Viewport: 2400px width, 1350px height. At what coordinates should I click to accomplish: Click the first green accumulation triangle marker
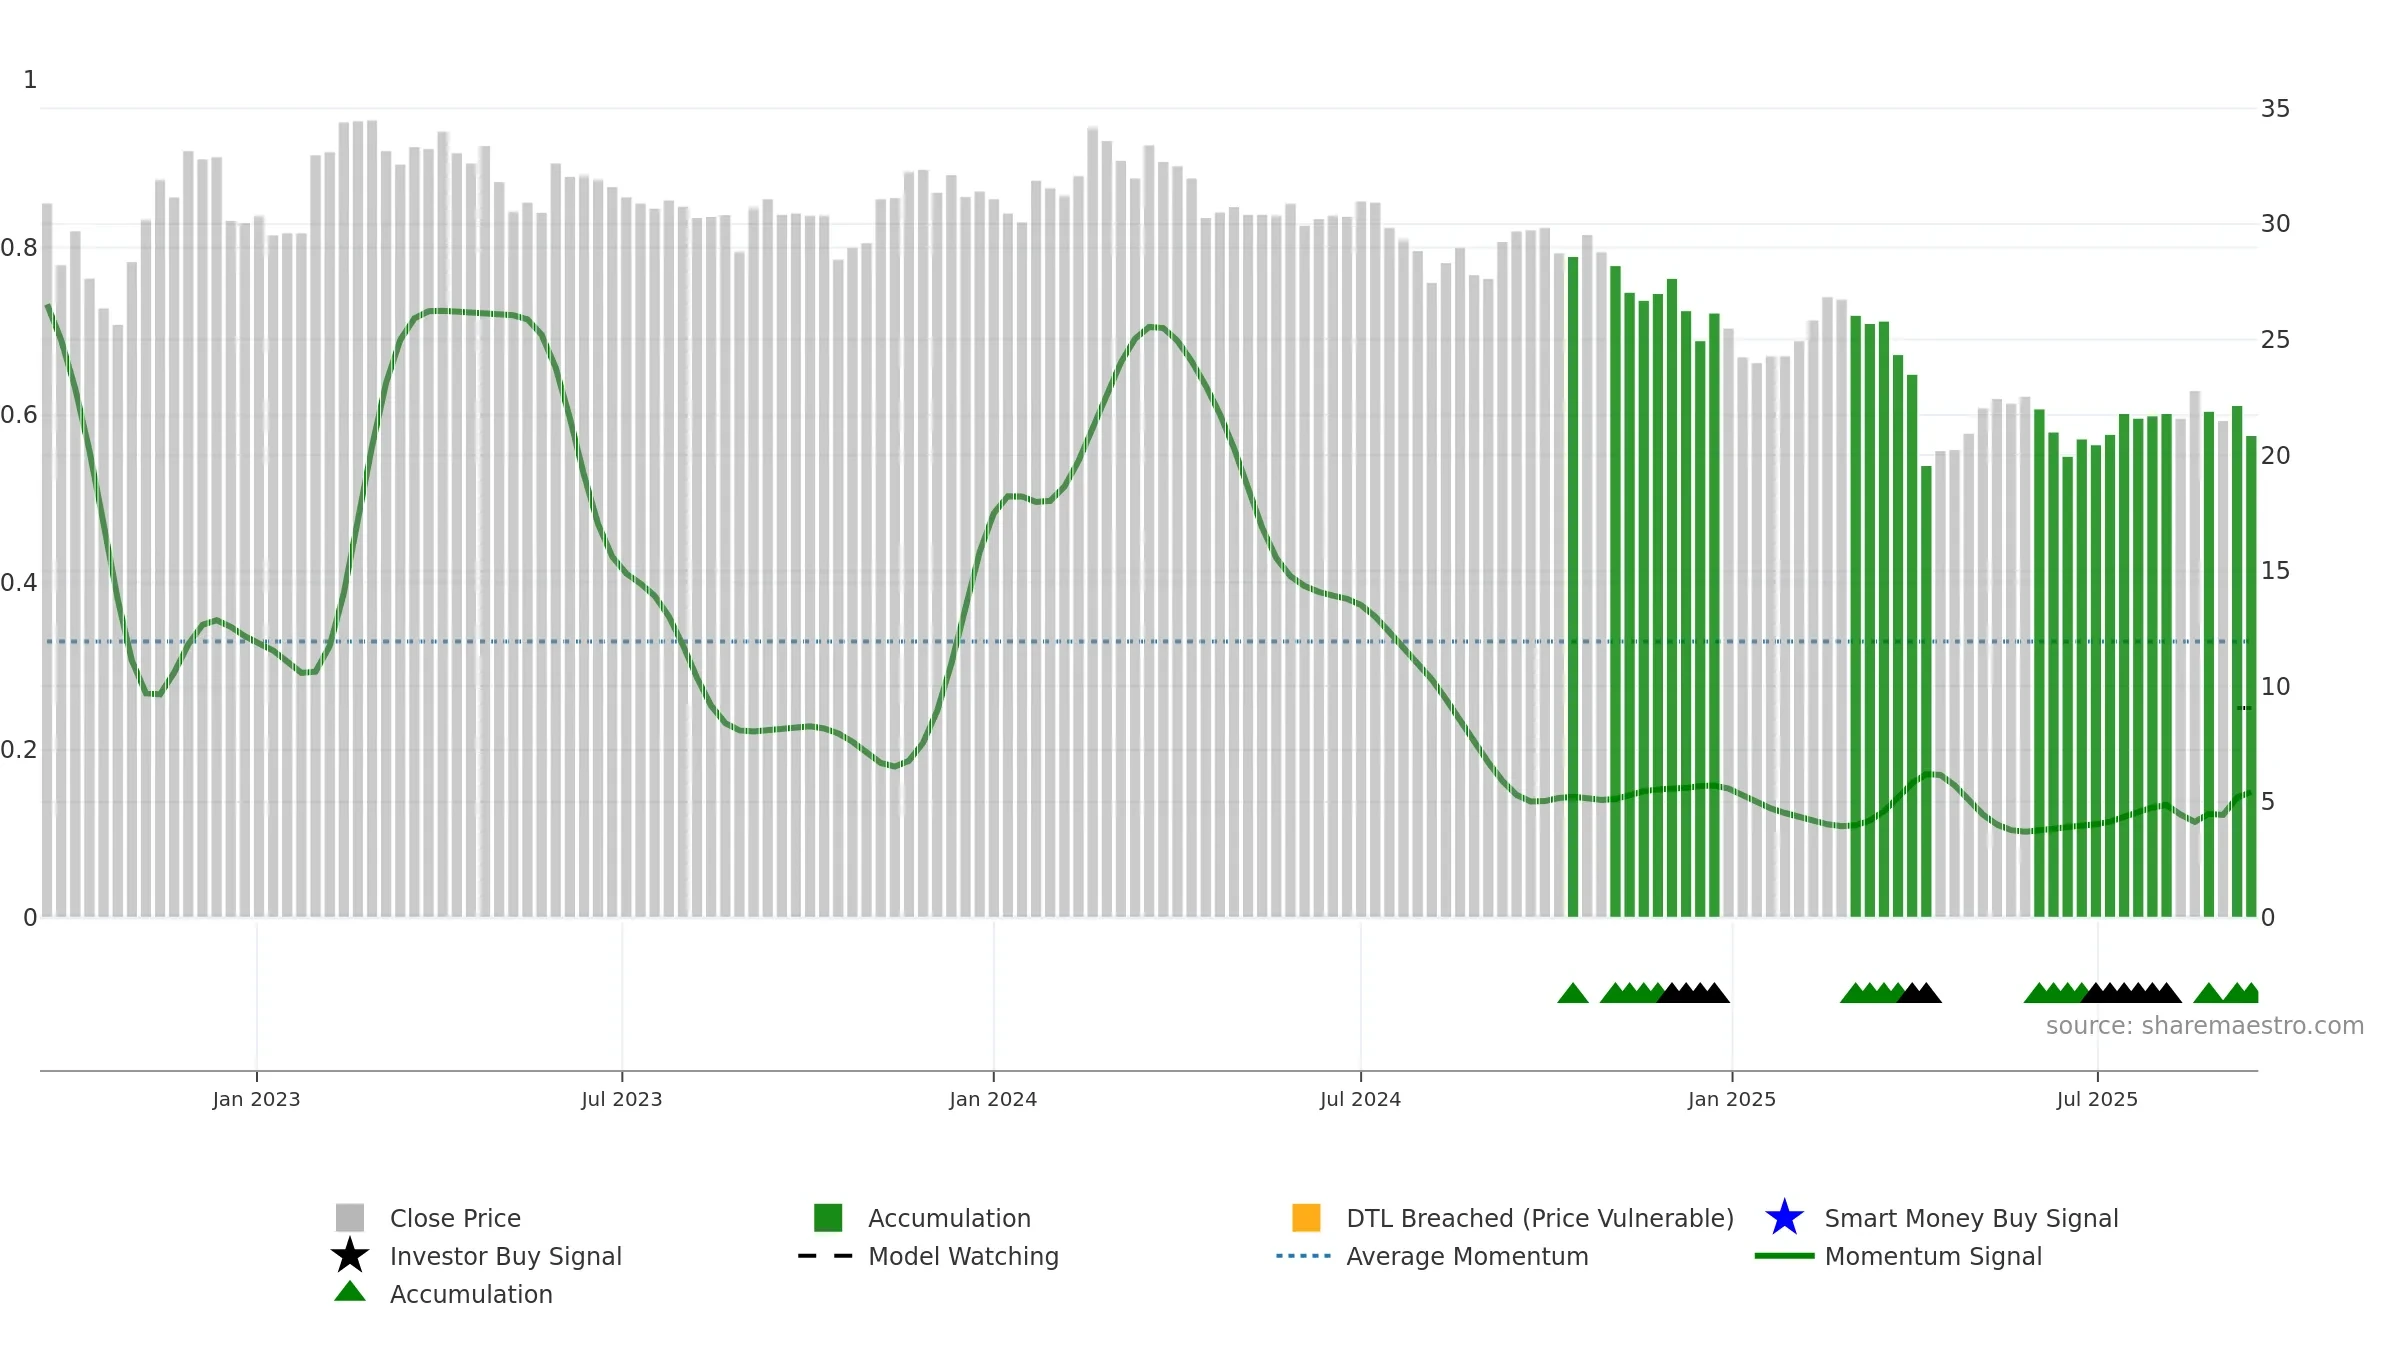[x=1573, y=993]
